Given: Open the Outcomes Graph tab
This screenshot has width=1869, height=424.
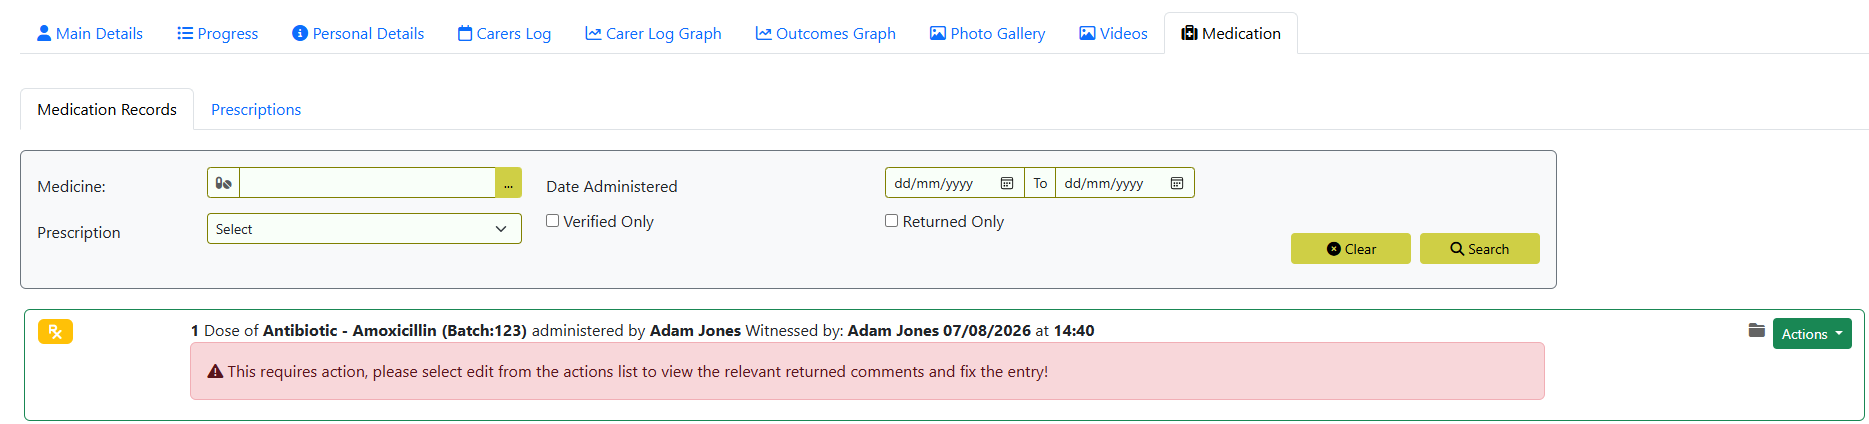Looking at the screenshot, I should click(825, 33).
